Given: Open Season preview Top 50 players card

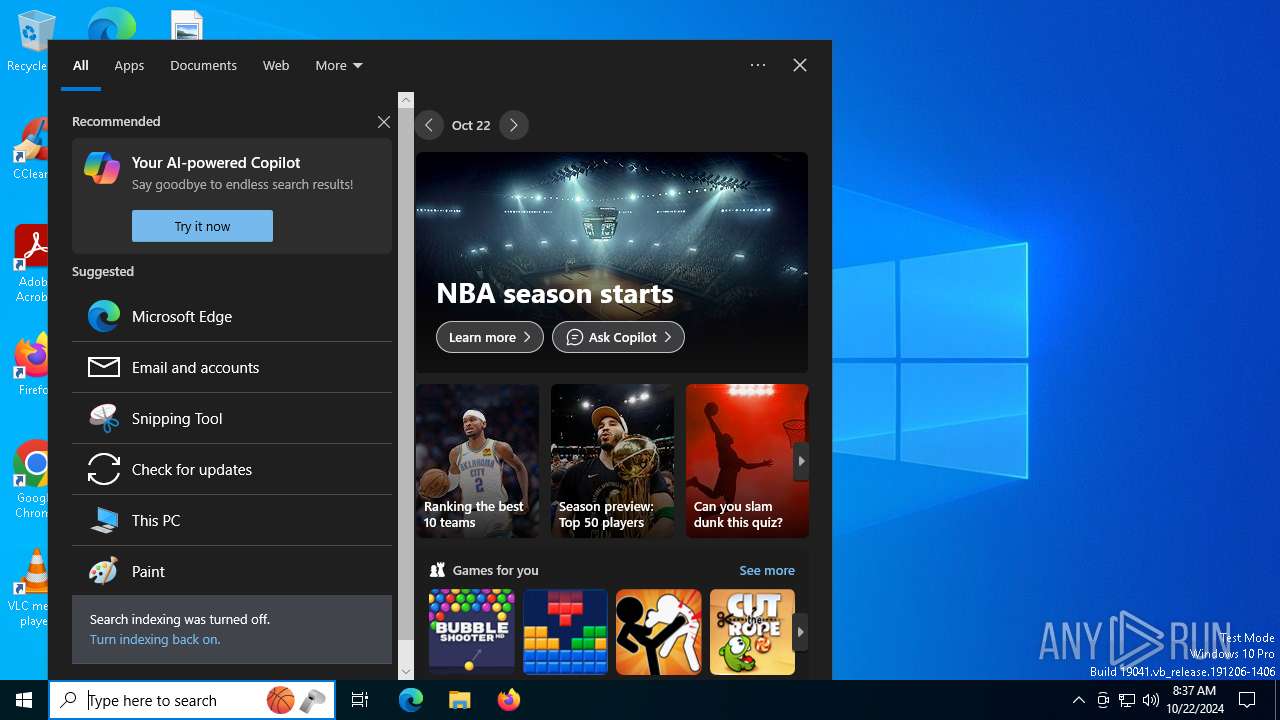Looking at the screenshot, I should [x=612, y=461].
